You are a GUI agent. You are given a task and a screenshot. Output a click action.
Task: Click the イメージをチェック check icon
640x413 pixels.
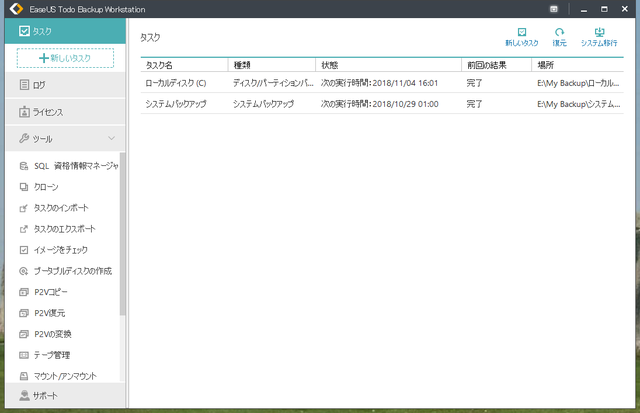pyautogui.click(x=24, y=250)
